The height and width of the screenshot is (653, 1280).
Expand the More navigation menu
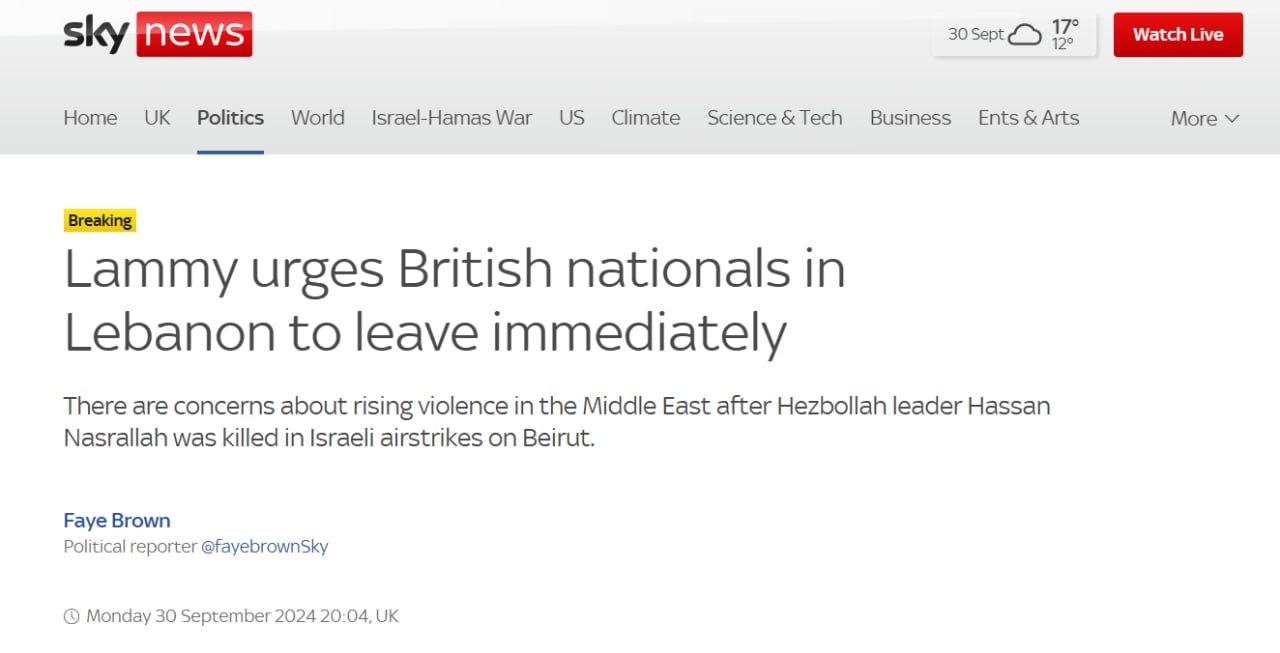pyautogui.click(x=1204, y=118)
